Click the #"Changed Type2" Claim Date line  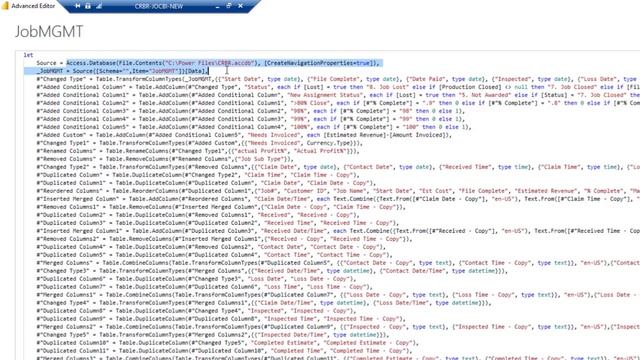point(338,167)
